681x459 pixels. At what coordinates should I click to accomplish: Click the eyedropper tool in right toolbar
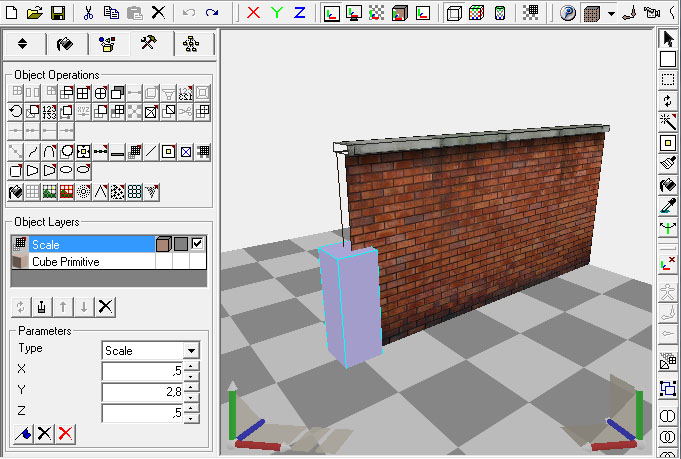coord(668,206)
